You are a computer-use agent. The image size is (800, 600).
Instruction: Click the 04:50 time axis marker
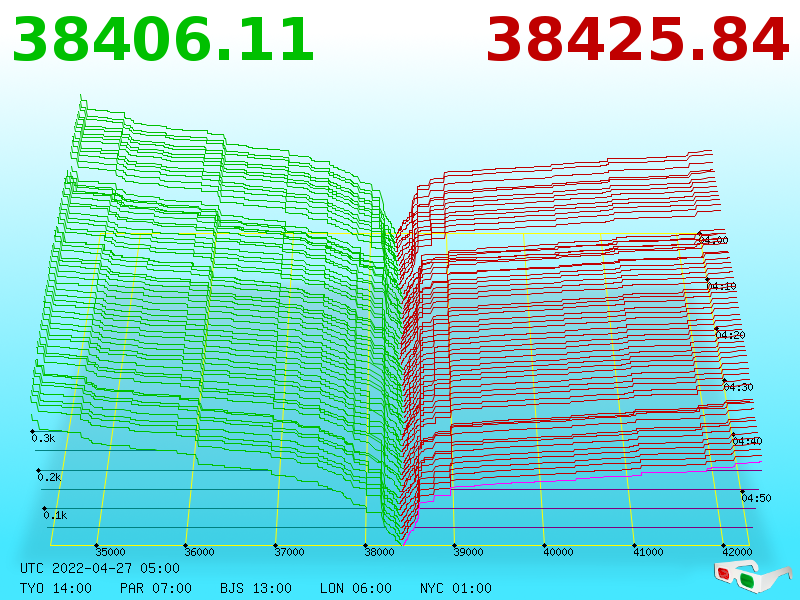tap(756, 498)
